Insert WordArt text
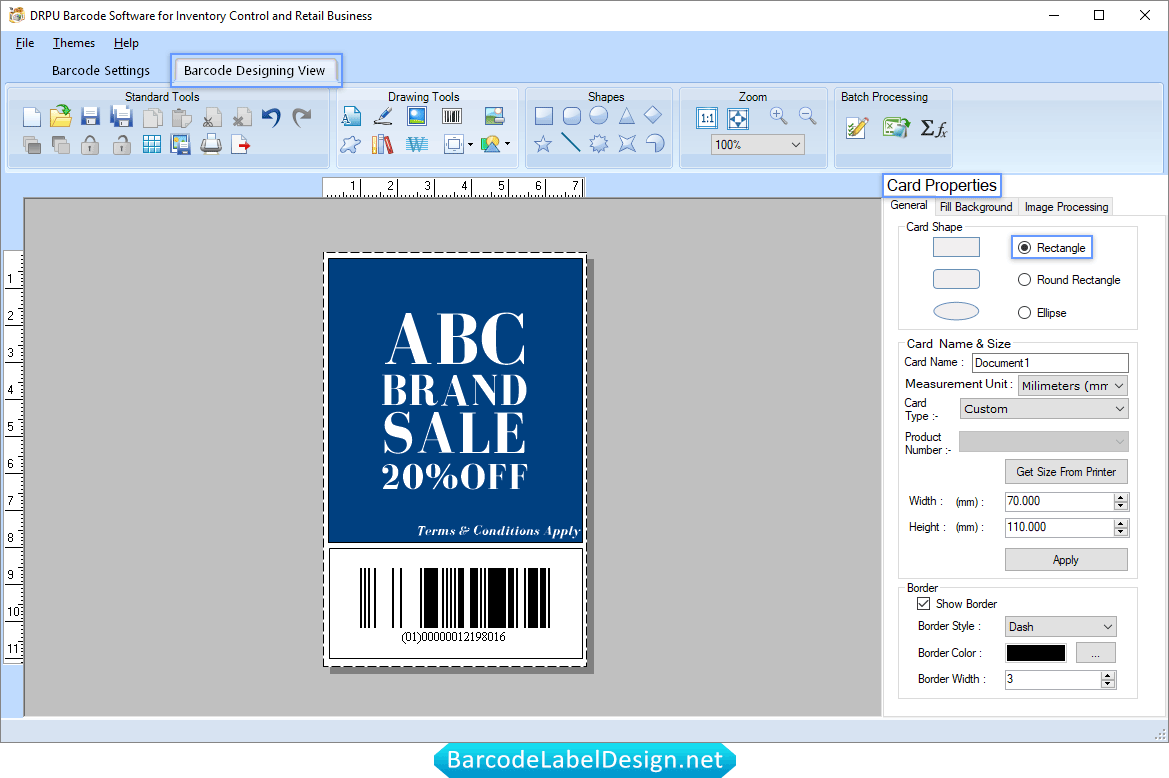 [417, 144]
